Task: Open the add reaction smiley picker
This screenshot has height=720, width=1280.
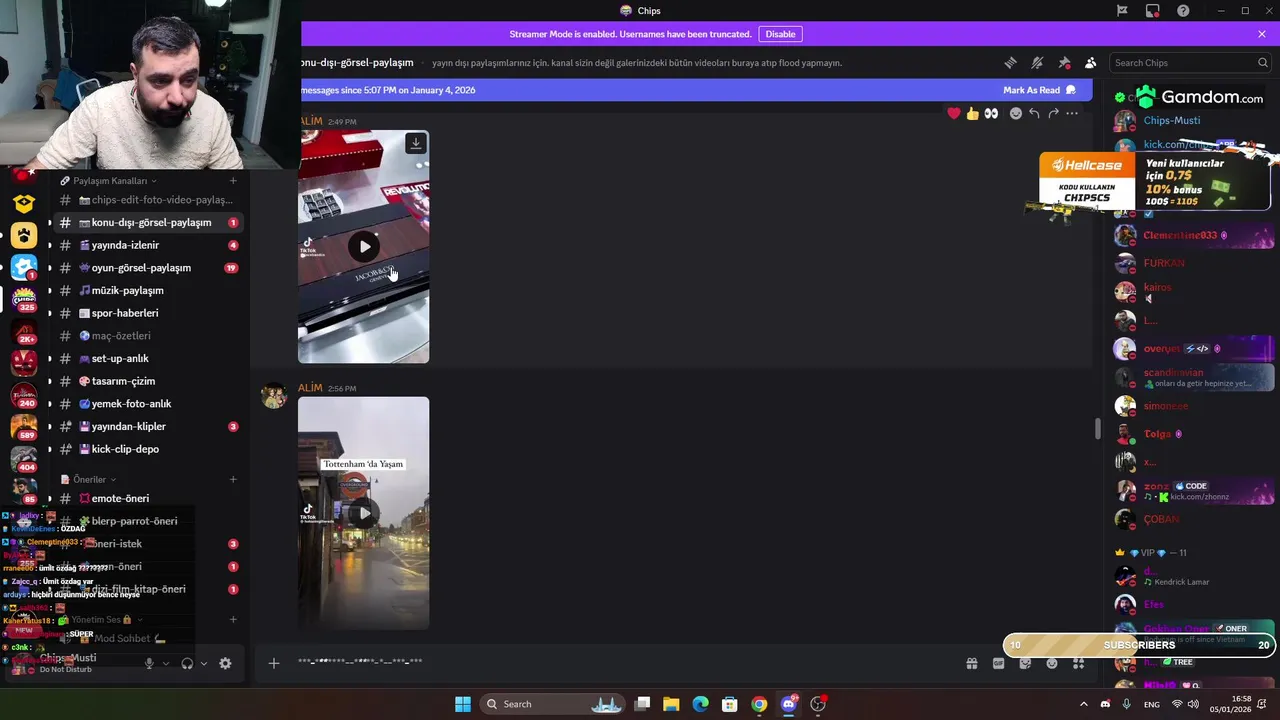Action: point(1016,113)
